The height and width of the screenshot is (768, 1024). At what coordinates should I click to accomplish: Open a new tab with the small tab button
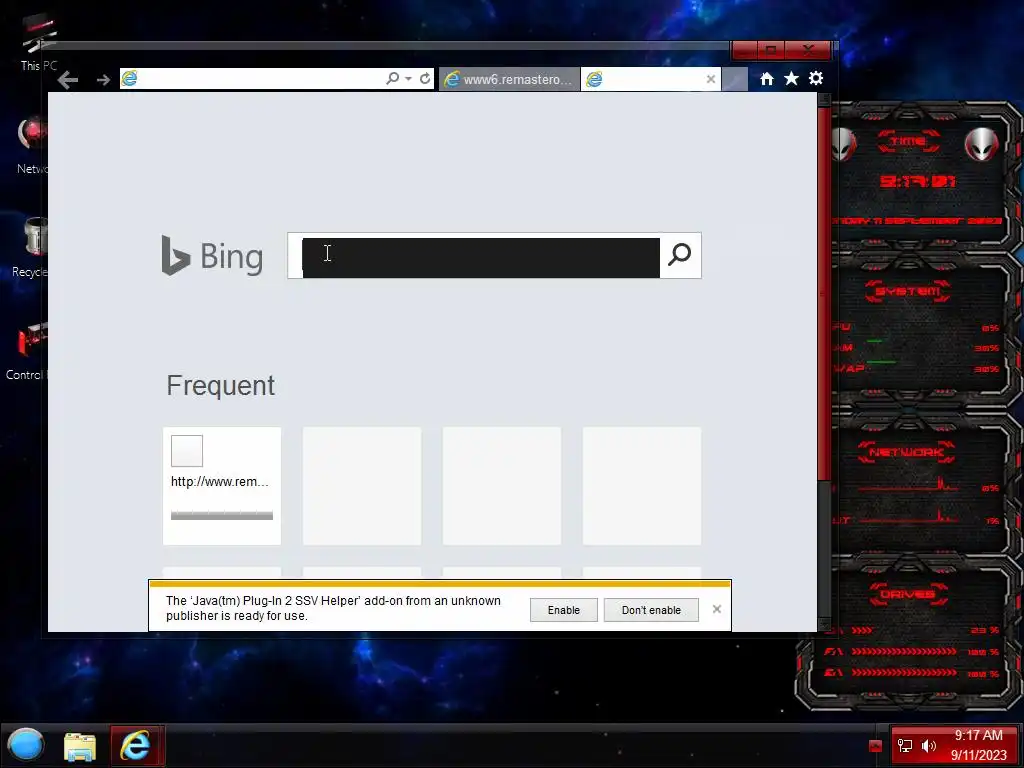point(735,79)
